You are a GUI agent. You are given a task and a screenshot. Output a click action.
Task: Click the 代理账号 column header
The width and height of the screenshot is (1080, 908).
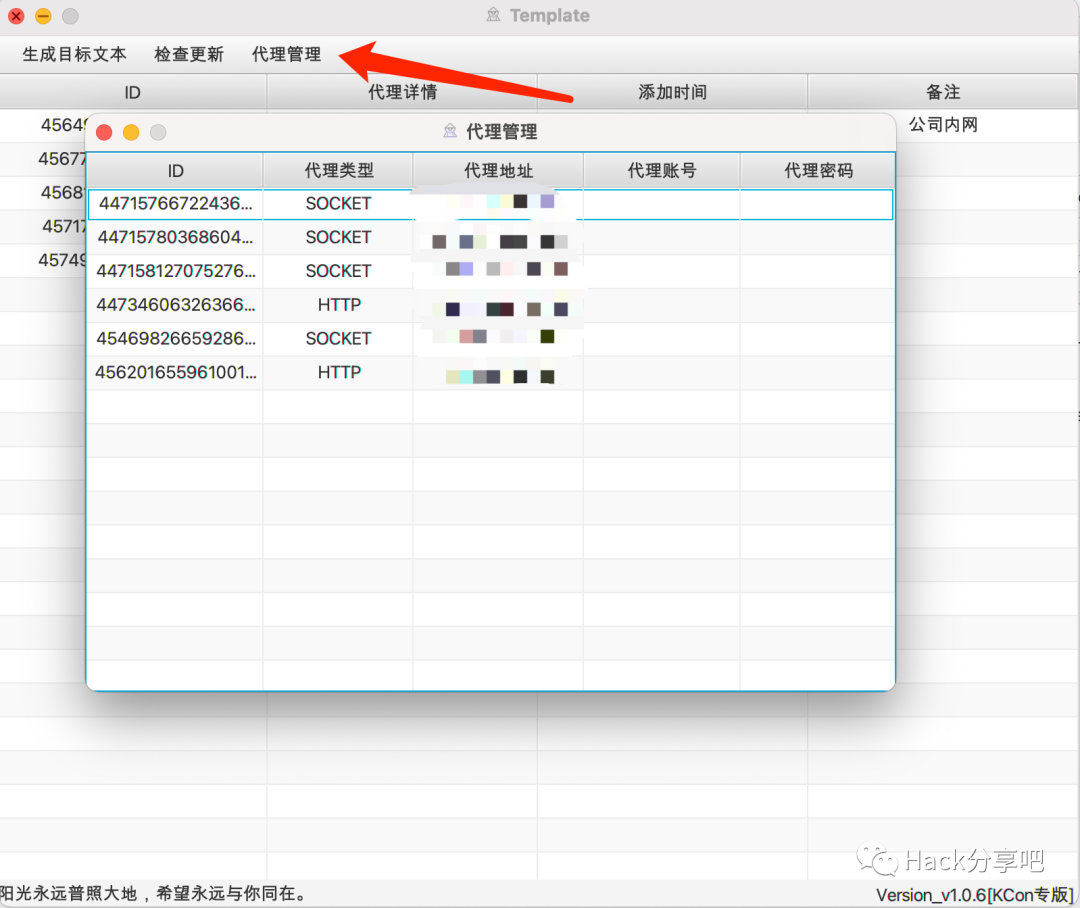[661, 170]
